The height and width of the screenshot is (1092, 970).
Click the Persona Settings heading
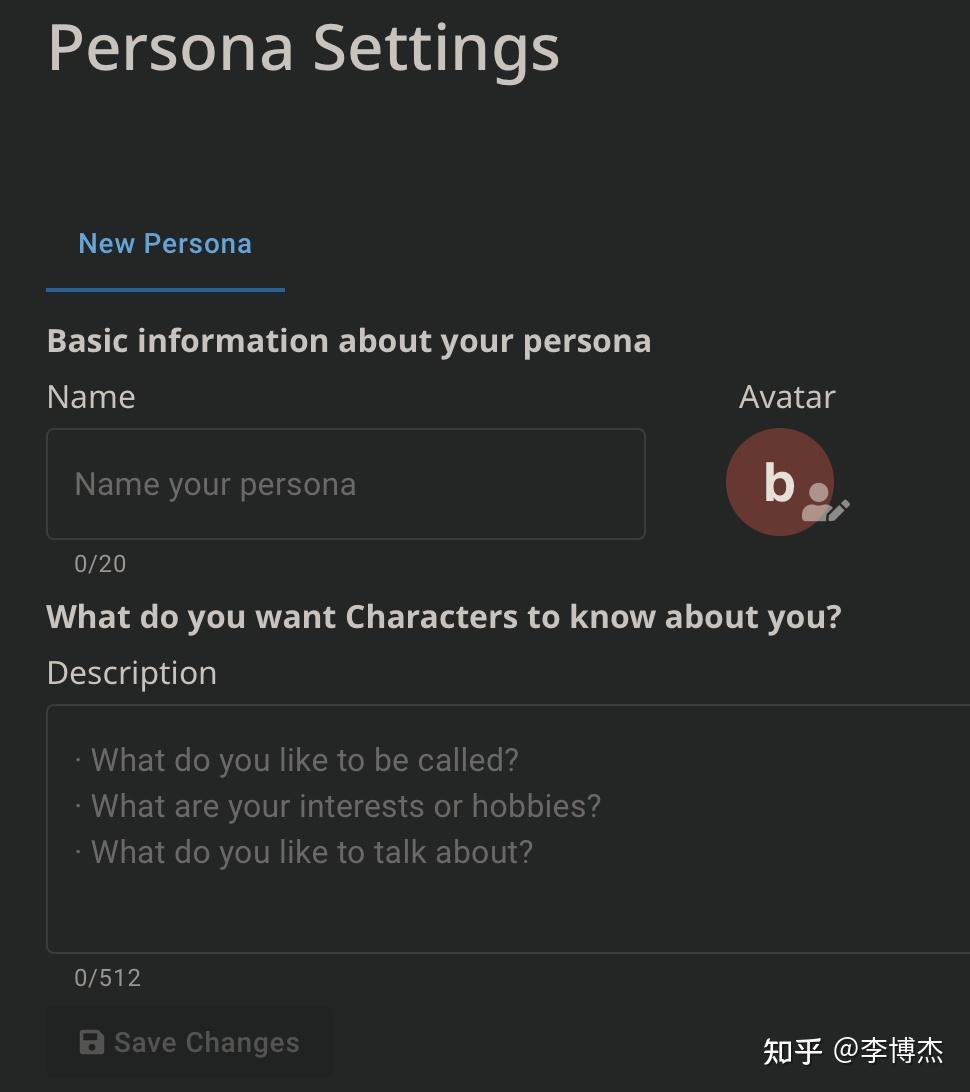(303, 47)
